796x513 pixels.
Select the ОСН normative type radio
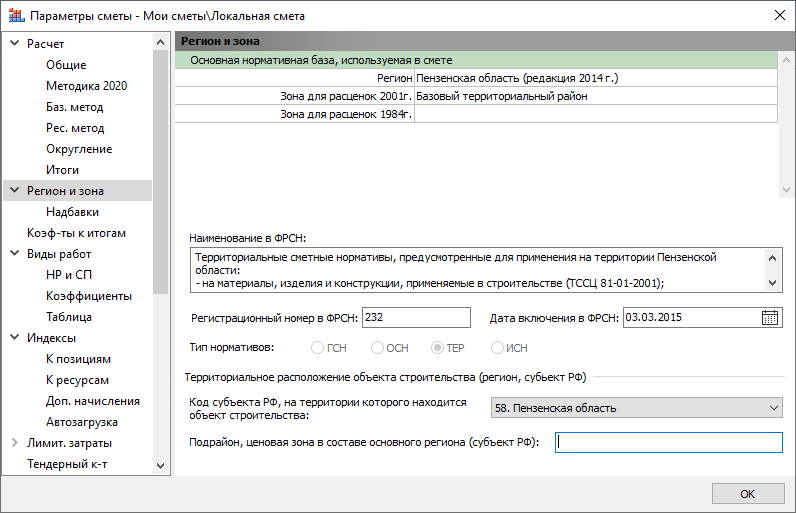click(x=377, y=348)
